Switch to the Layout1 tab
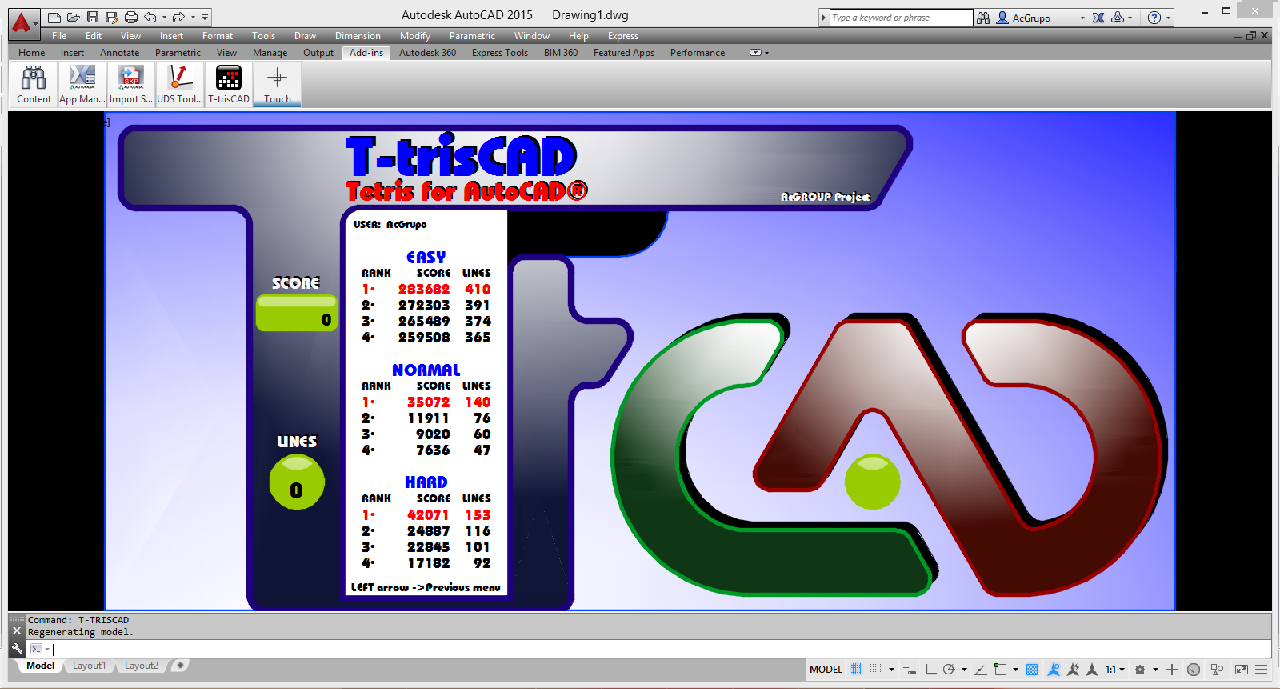 pyautogui.click(x=88, y=666)
